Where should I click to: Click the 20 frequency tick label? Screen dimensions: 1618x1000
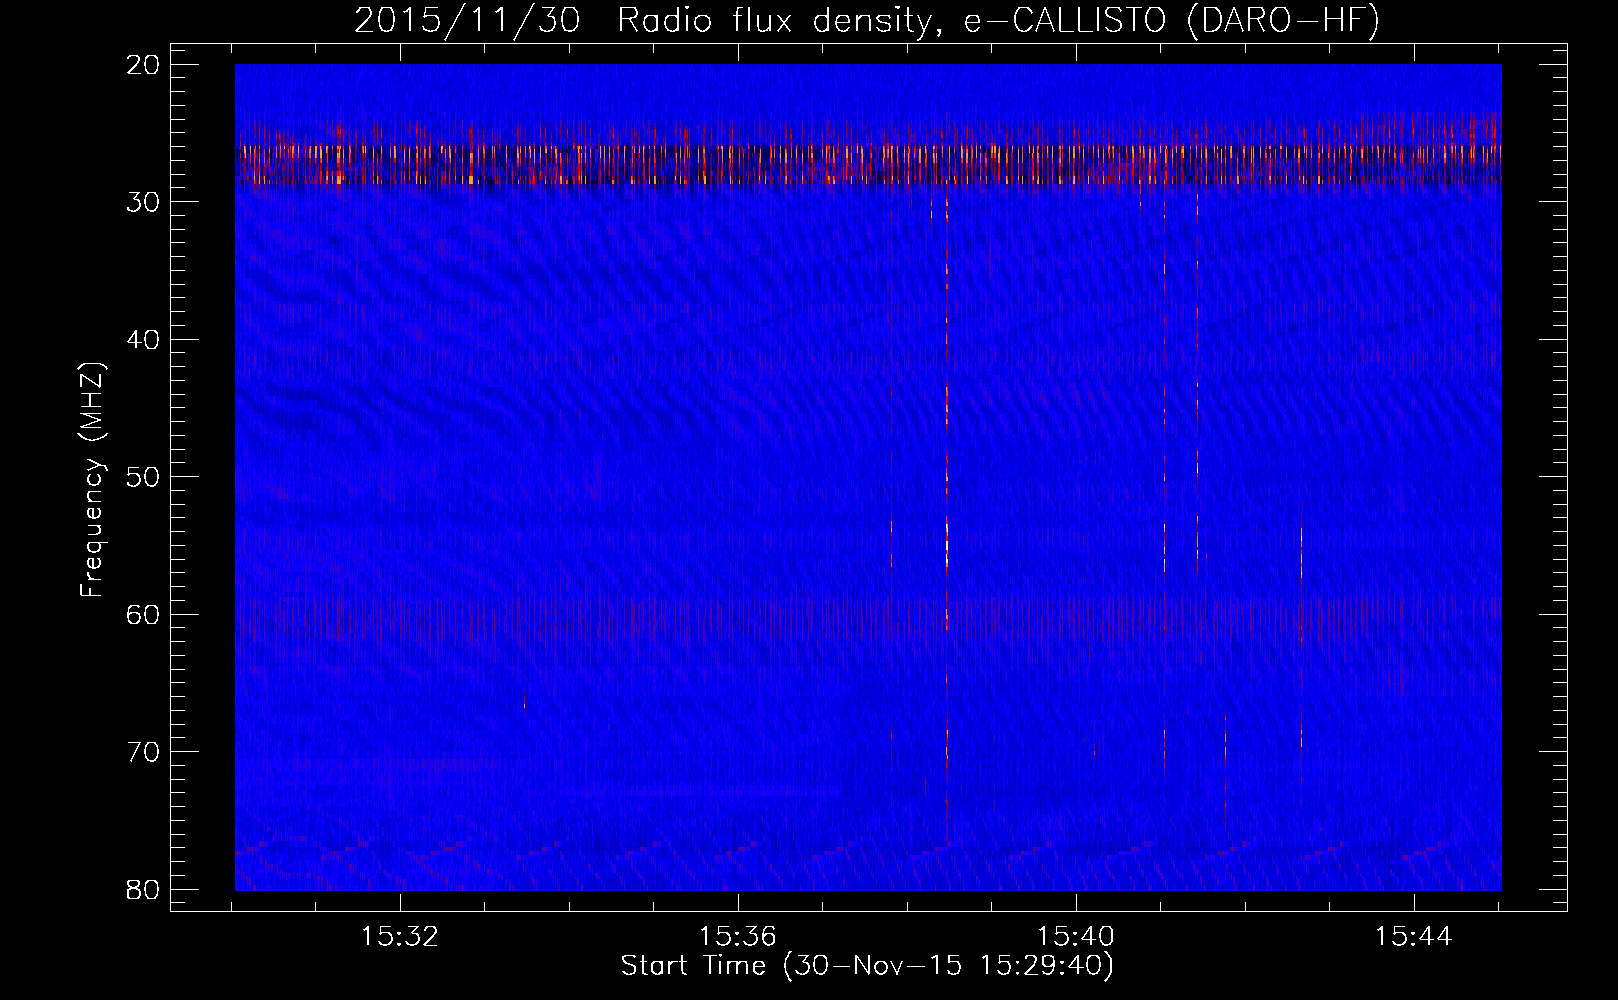(141, 65)
